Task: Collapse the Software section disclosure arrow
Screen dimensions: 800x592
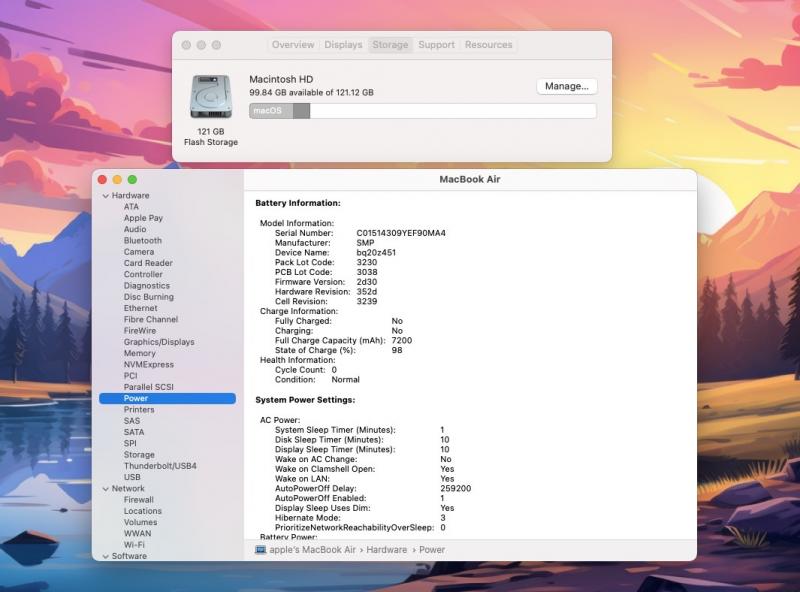Action: (105, 556)
